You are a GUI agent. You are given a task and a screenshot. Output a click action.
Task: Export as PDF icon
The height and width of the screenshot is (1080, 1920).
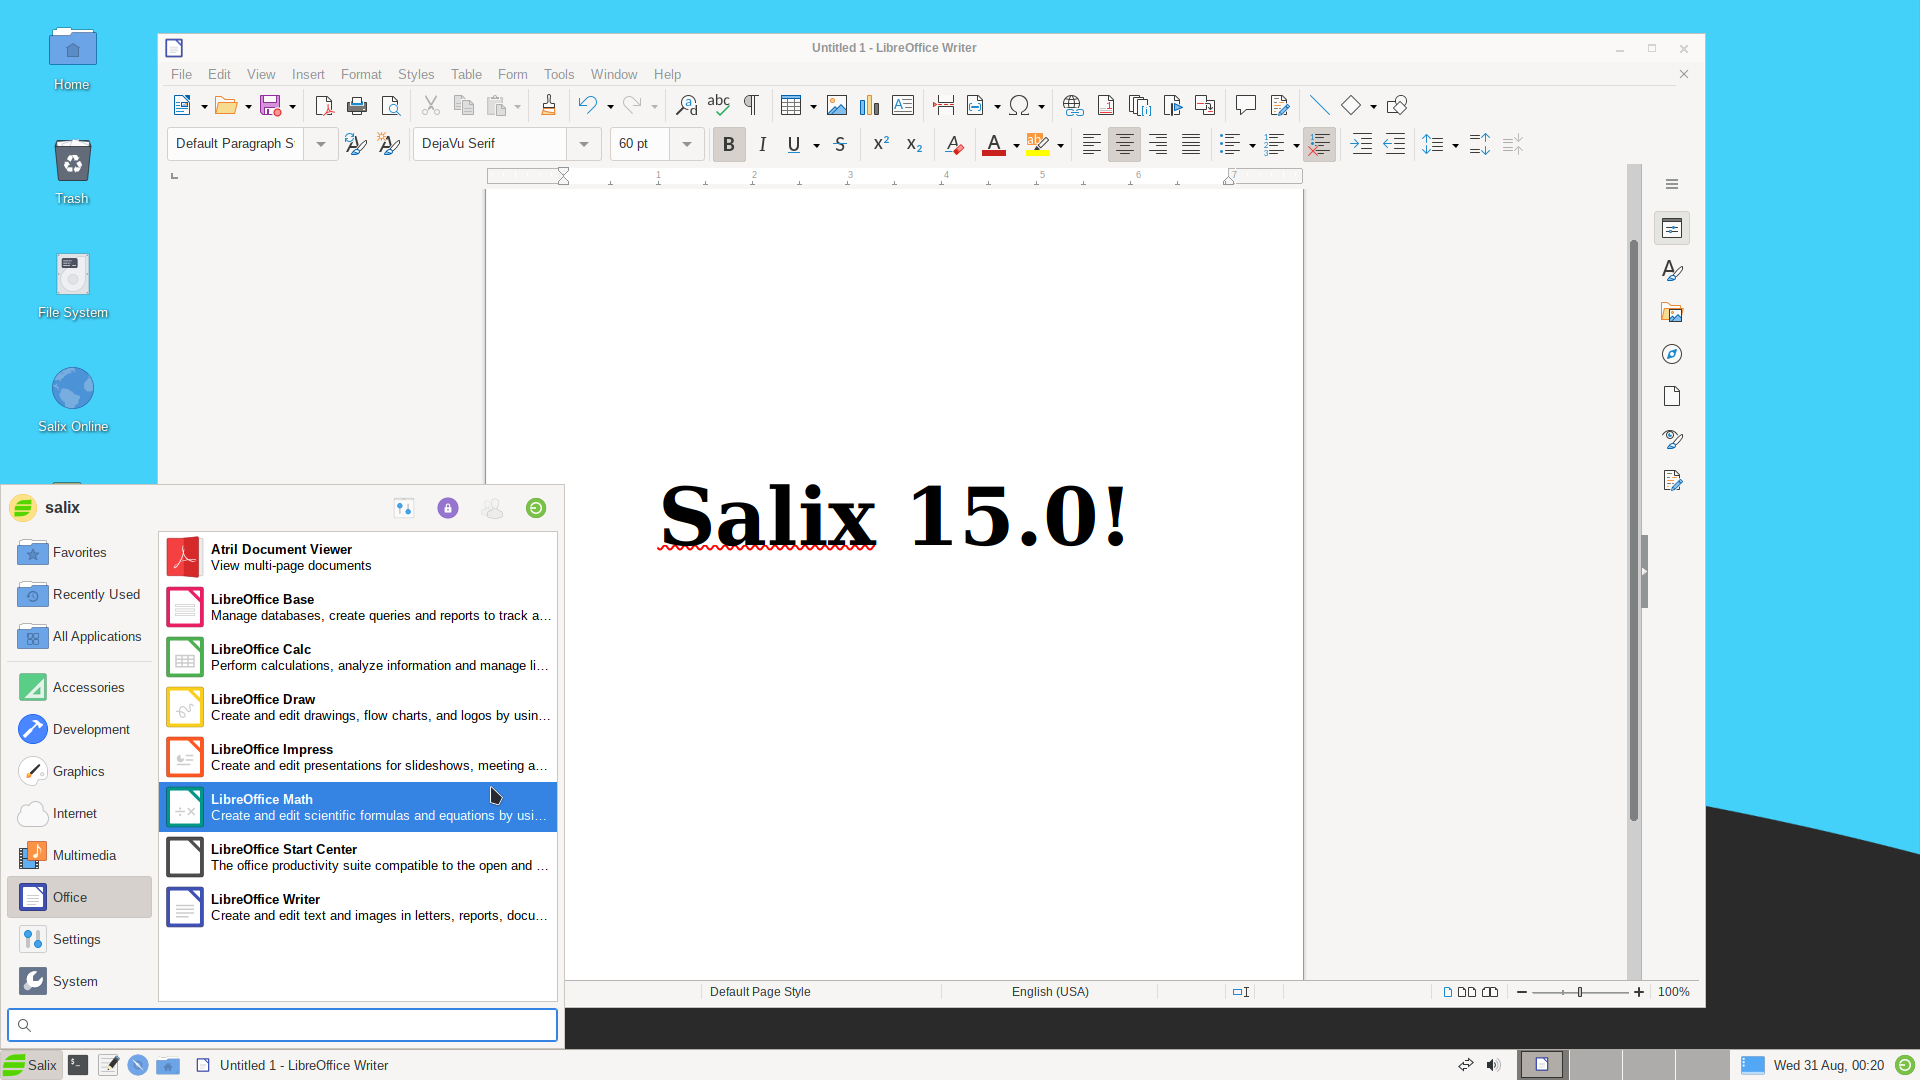324,106
